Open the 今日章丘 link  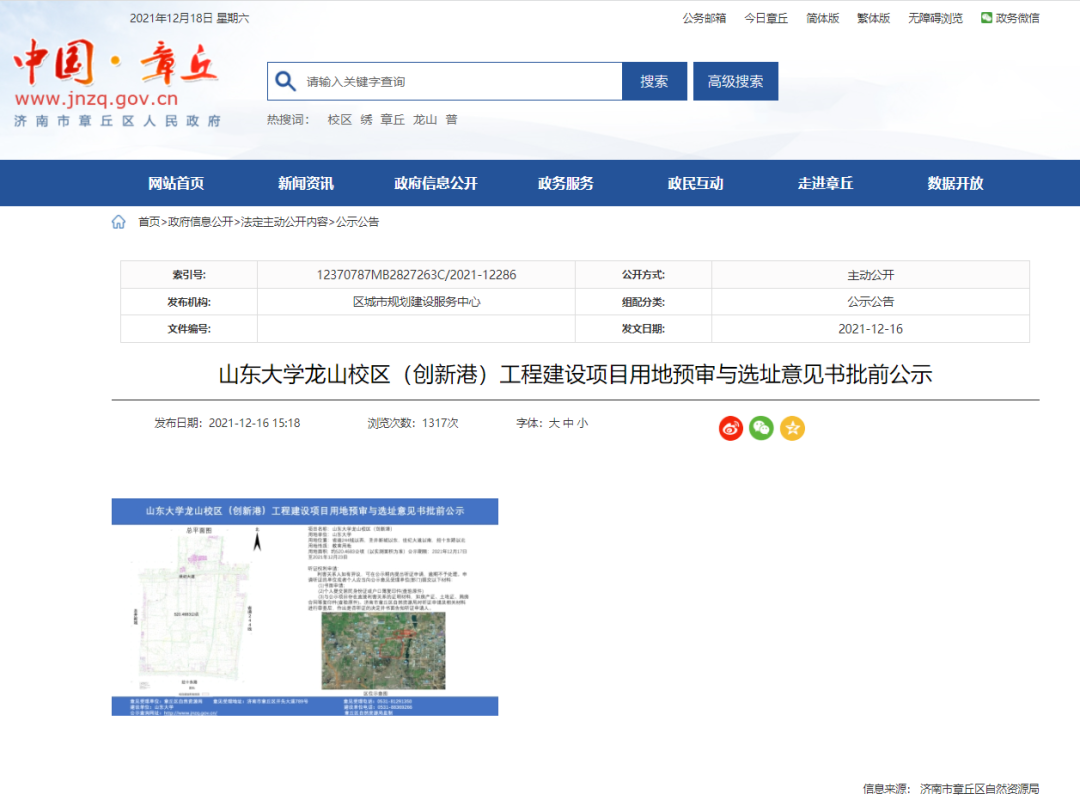pyautogui.click(x=766, y=18)
